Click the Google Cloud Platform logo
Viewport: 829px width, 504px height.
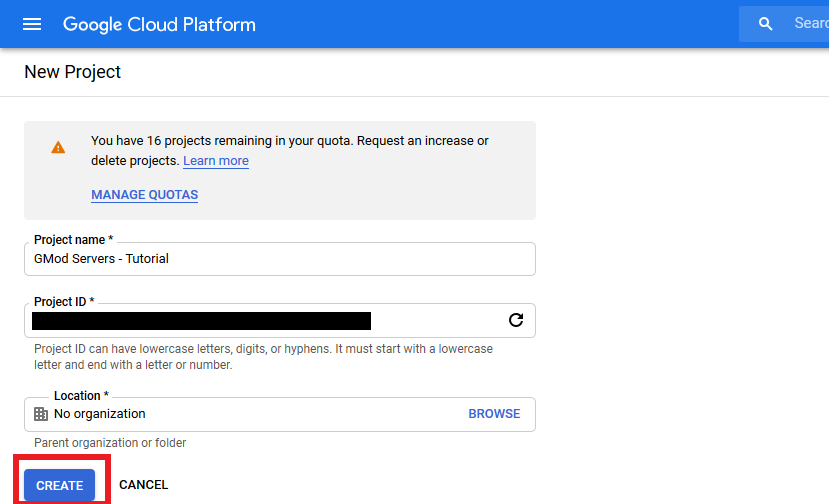point(159,24)
